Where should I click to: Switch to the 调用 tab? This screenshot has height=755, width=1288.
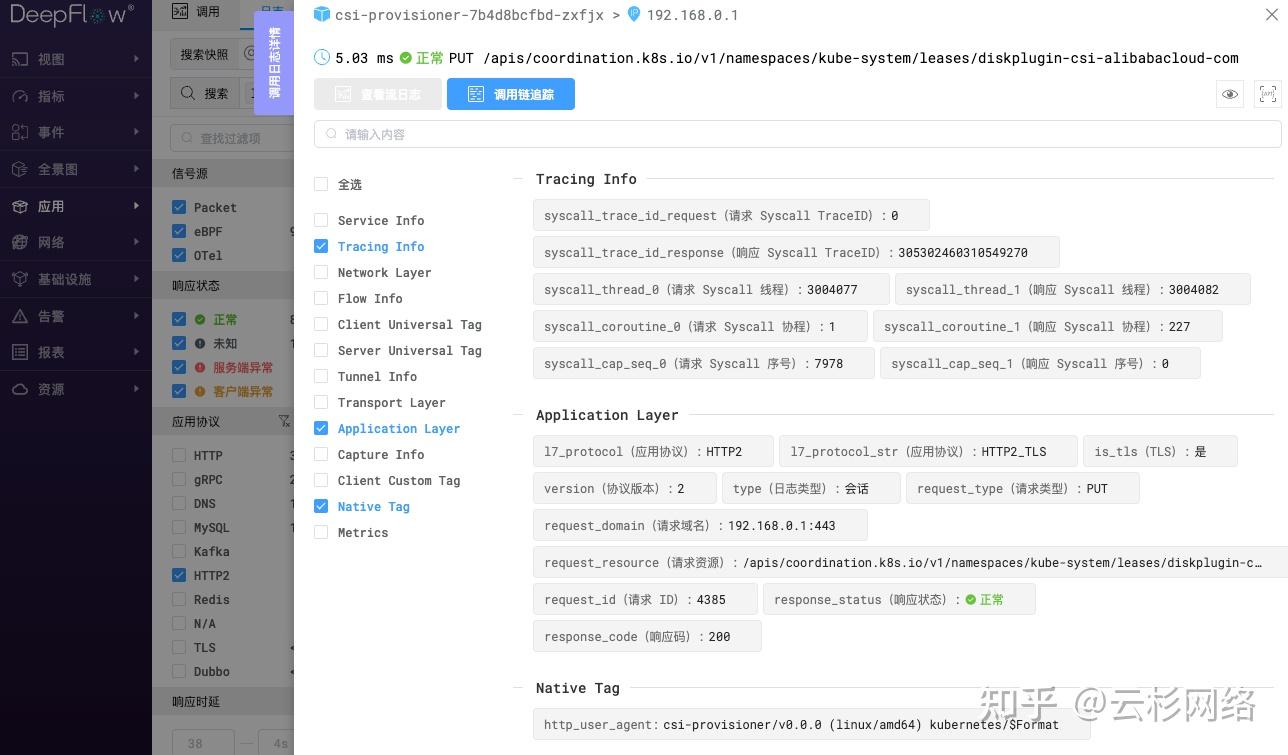tap(192, 12)
